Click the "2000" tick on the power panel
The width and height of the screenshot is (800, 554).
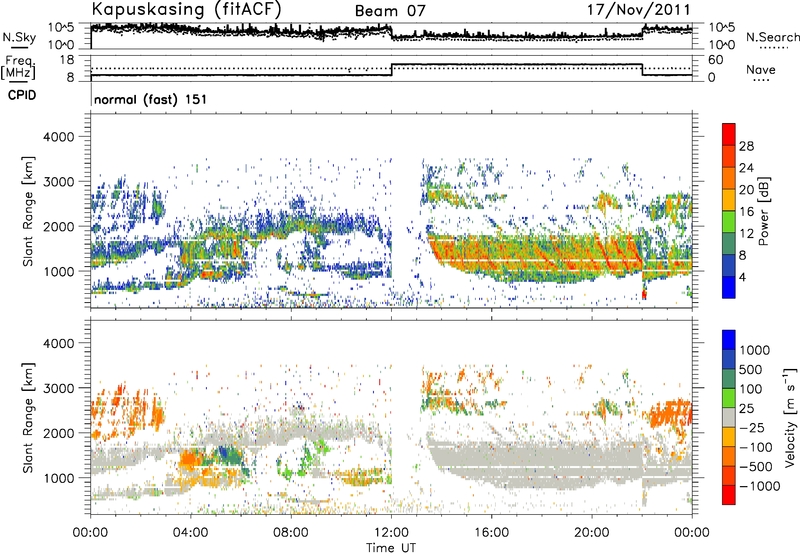tap(61, 226)
